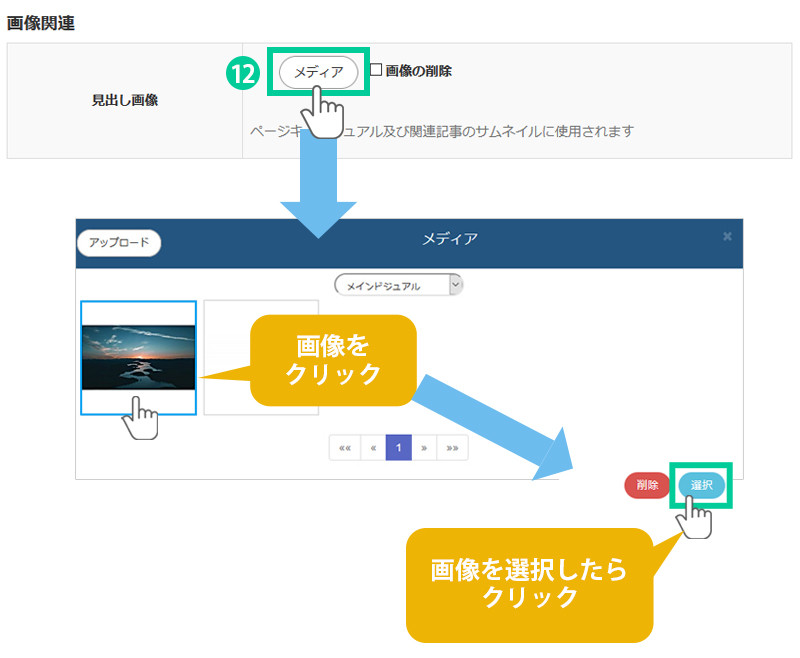Click the large blue downward arrow
Image resolution: width=800 pixels, height=658 pixels.
click(318, 195)
